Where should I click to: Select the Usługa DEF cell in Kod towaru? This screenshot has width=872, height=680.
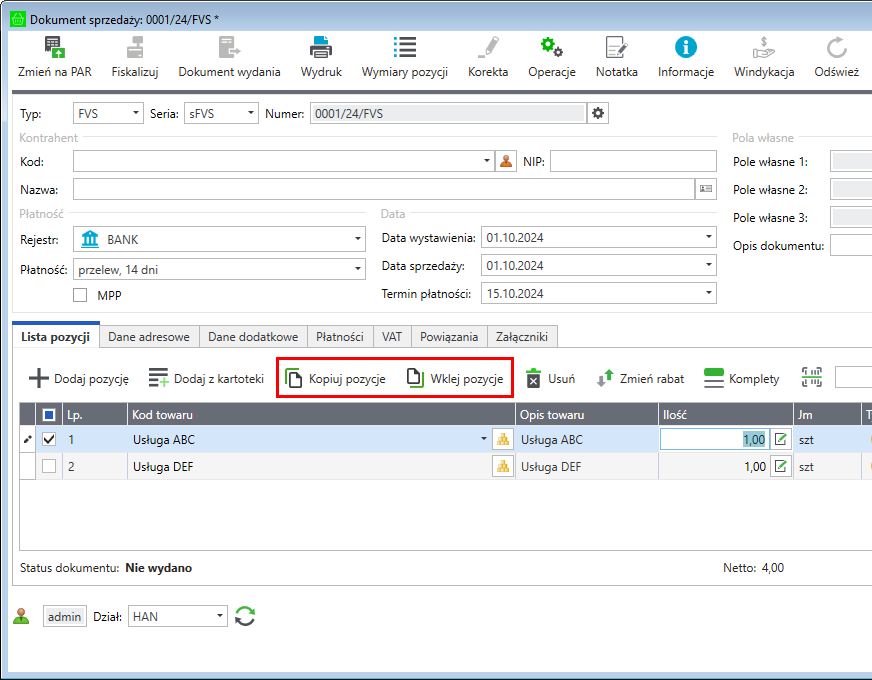309,466
